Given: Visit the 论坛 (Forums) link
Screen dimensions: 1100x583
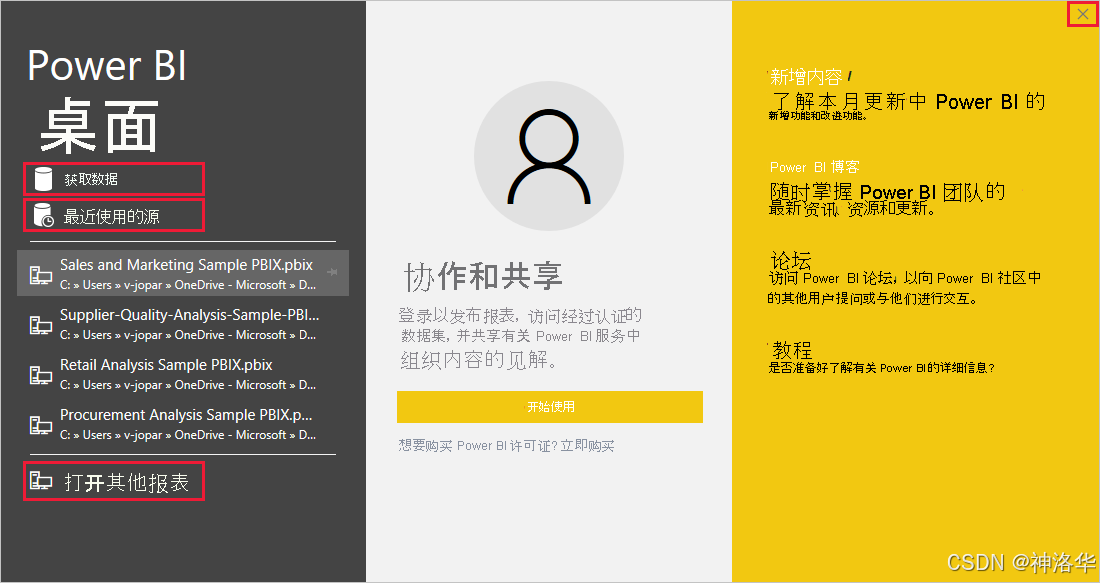Looking at the screenshot, I should pyautogui.click(x=791, y=260).
